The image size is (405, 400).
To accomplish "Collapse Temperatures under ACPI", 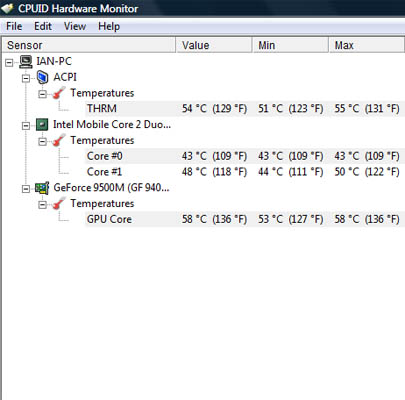I will (x=42, y=94).
